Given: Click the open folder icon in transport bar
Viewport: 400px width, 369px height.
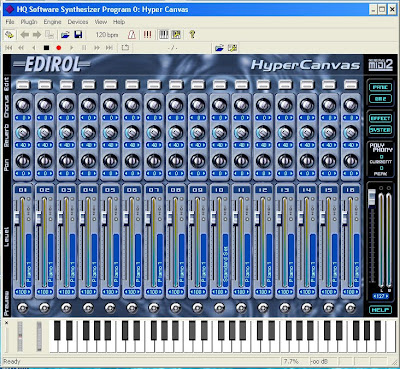Looking at the screenshot, I should (x=219, y=48).
